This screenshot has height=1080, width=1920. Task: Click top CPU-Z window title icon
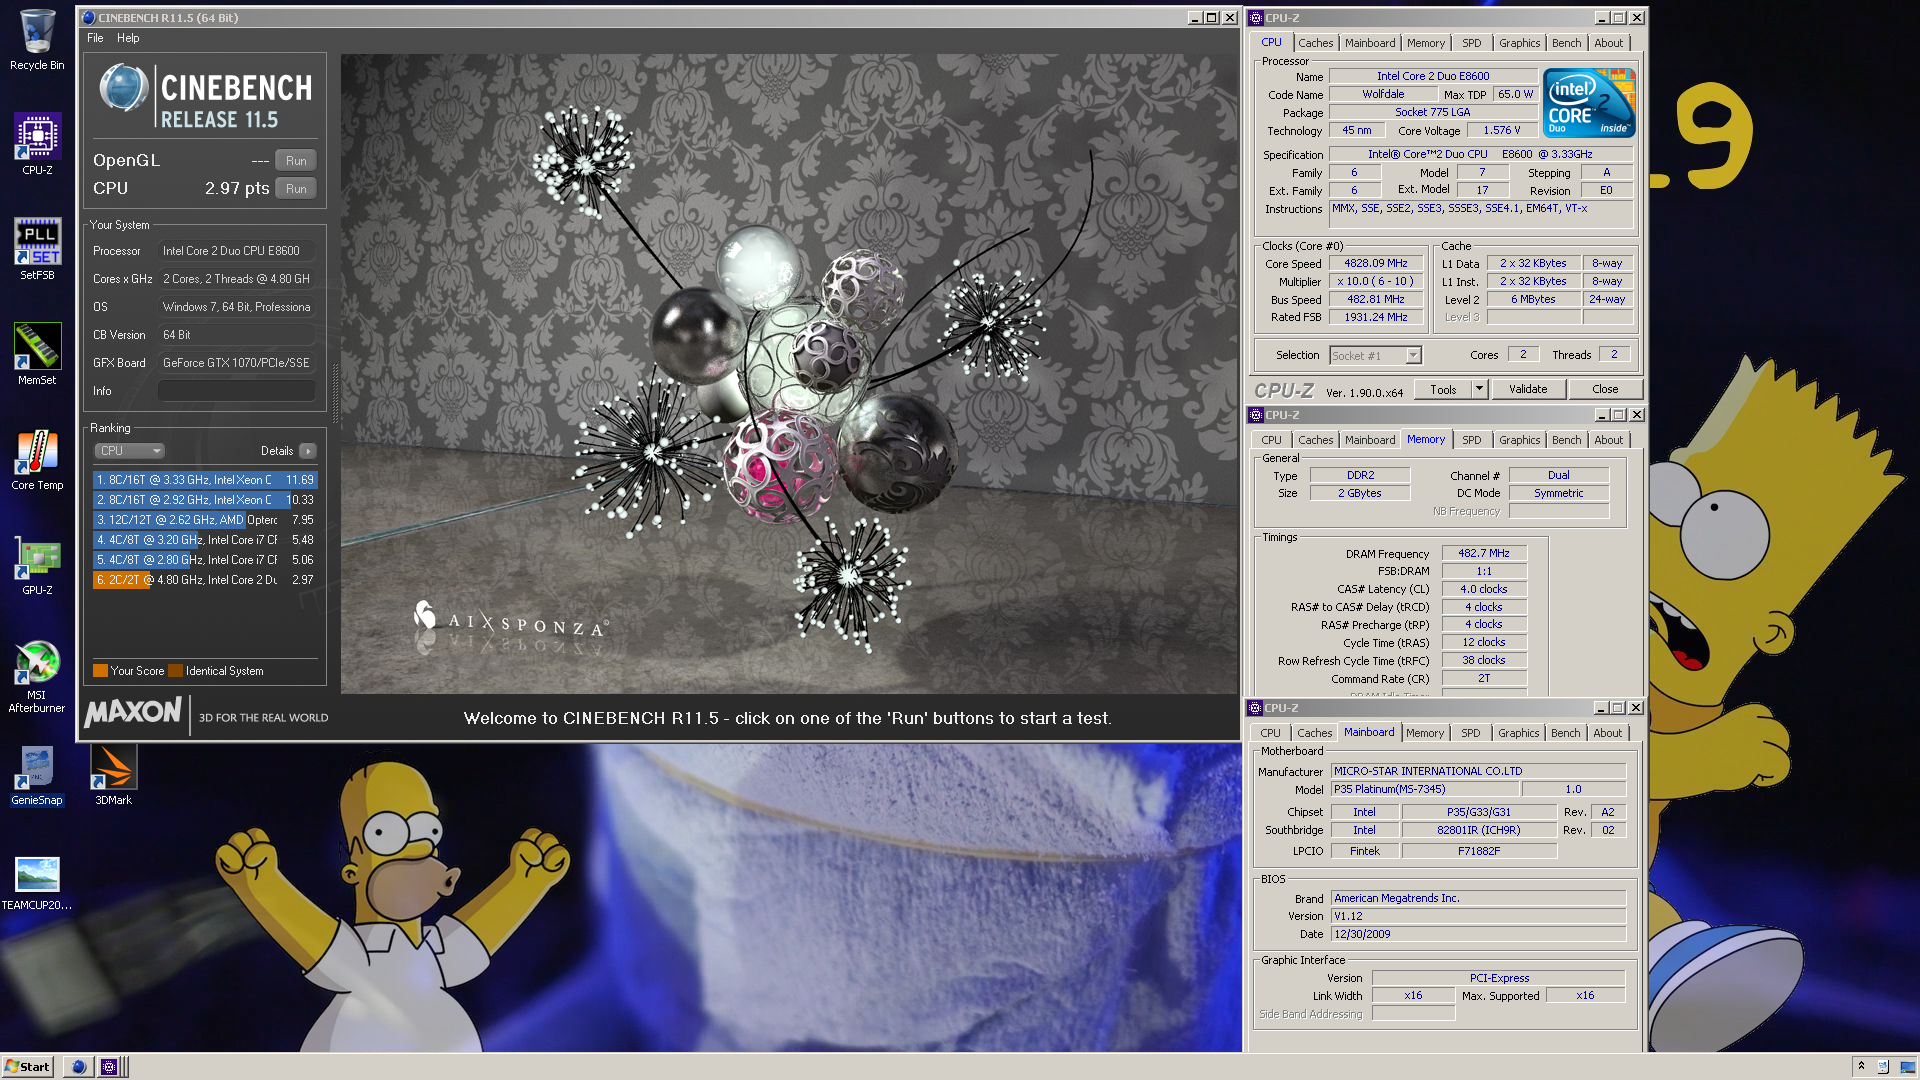point(1256,18)
